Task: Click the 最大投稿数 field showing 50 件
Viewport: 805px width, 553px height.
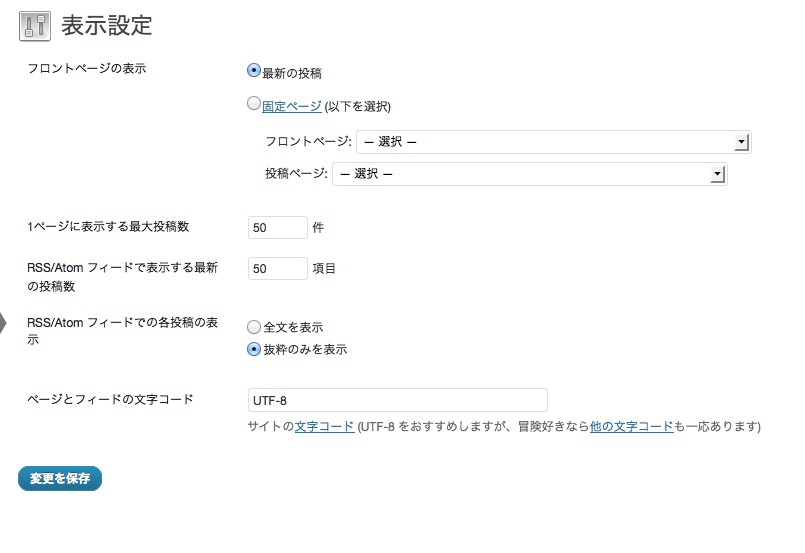Action: coord(278,227)
